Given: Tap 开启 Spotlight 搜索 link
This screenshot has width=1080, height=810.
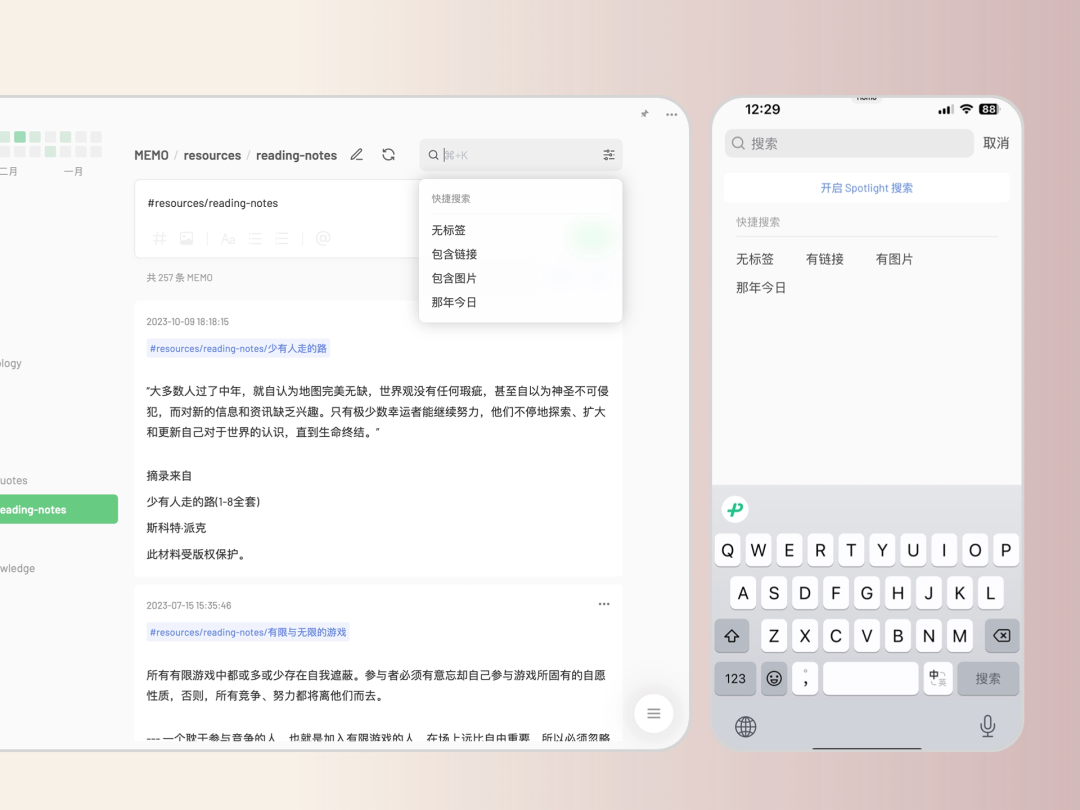Looking at the screenshot, I should click(866, 188).
